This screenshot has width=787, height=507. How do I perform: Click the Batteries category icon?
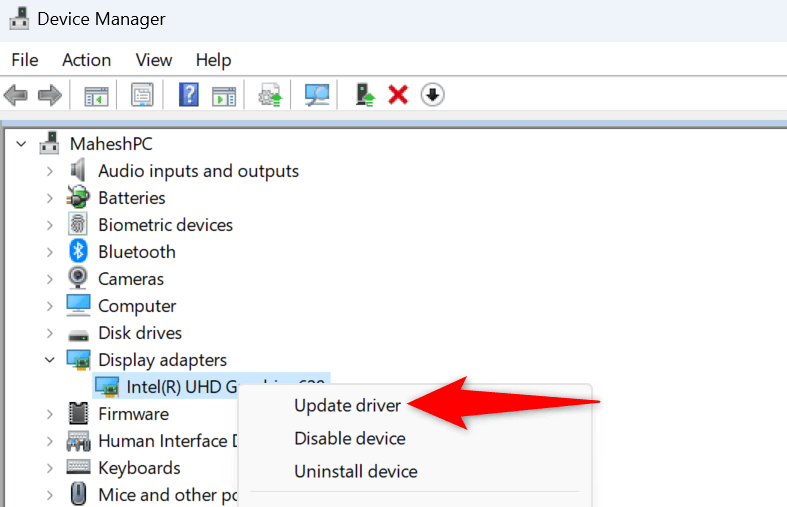click(x=78, y=197)
